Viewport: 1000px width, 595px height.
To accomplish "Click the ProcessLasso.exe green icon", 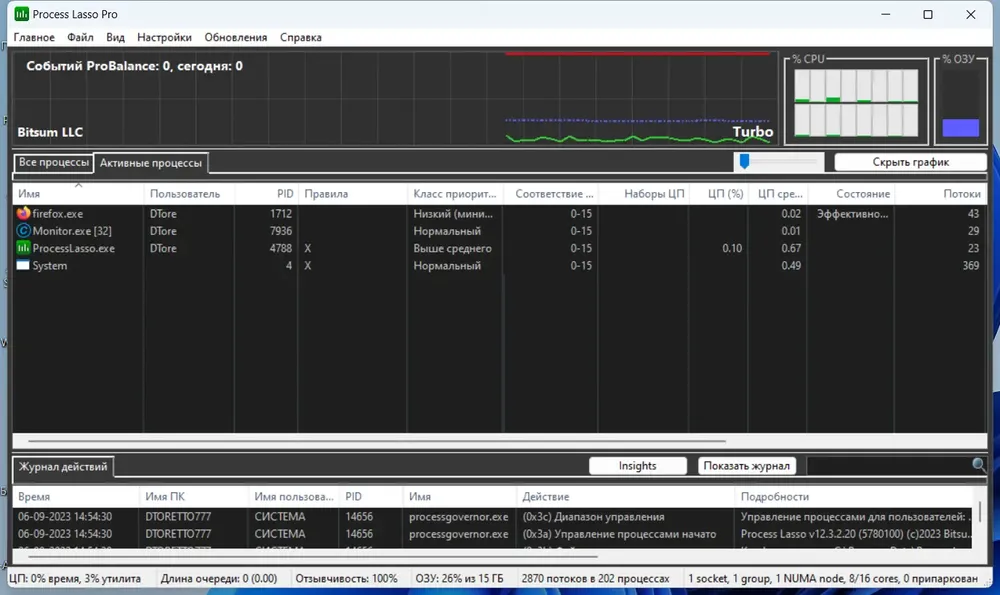I will click(x=23, y=248).
